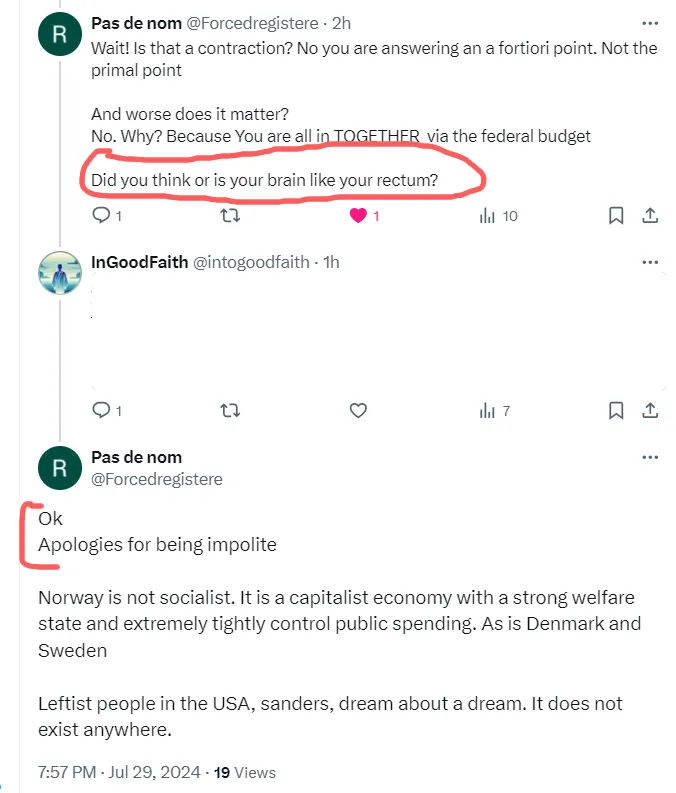Open more options on InGoodFaith tweet
This screenshot has height=793, width=676.
650,262
